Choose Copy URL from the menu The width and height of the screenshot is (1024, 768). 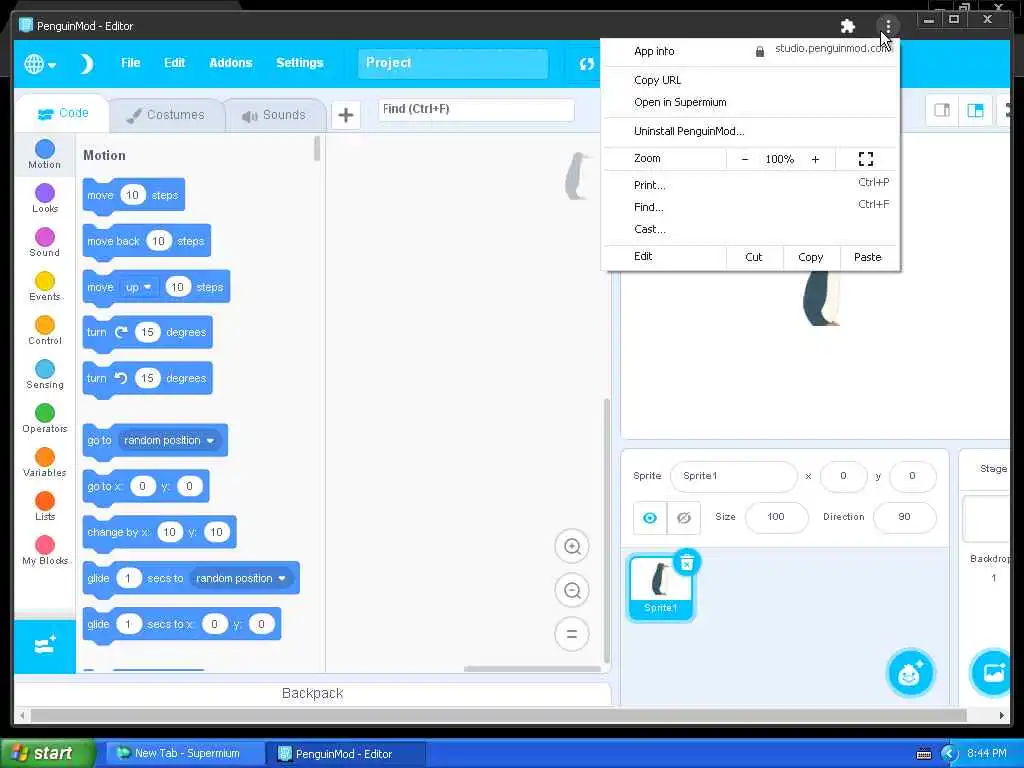click(750, 80)
